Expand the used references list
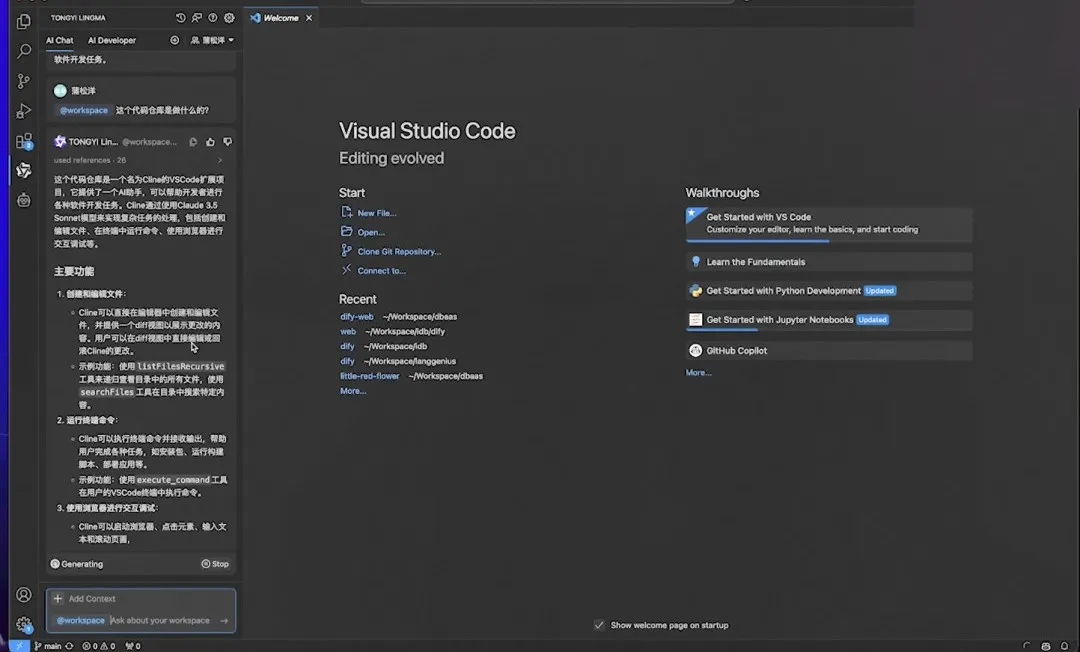This screenshot has width=1080, height=652. point(220,160)
